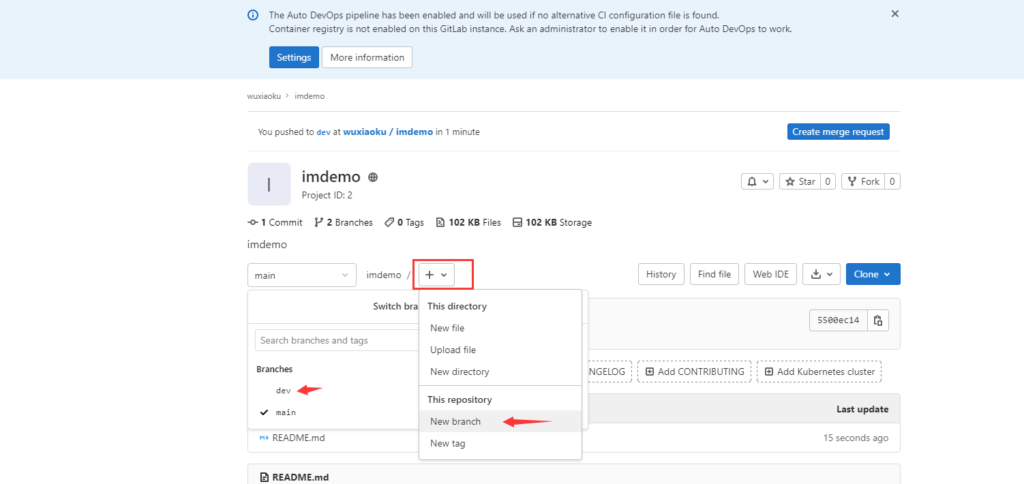The height and width of the screenshot is (484, 1024).
Task: Star the imdemo project
Action: (x=800, y=181)
